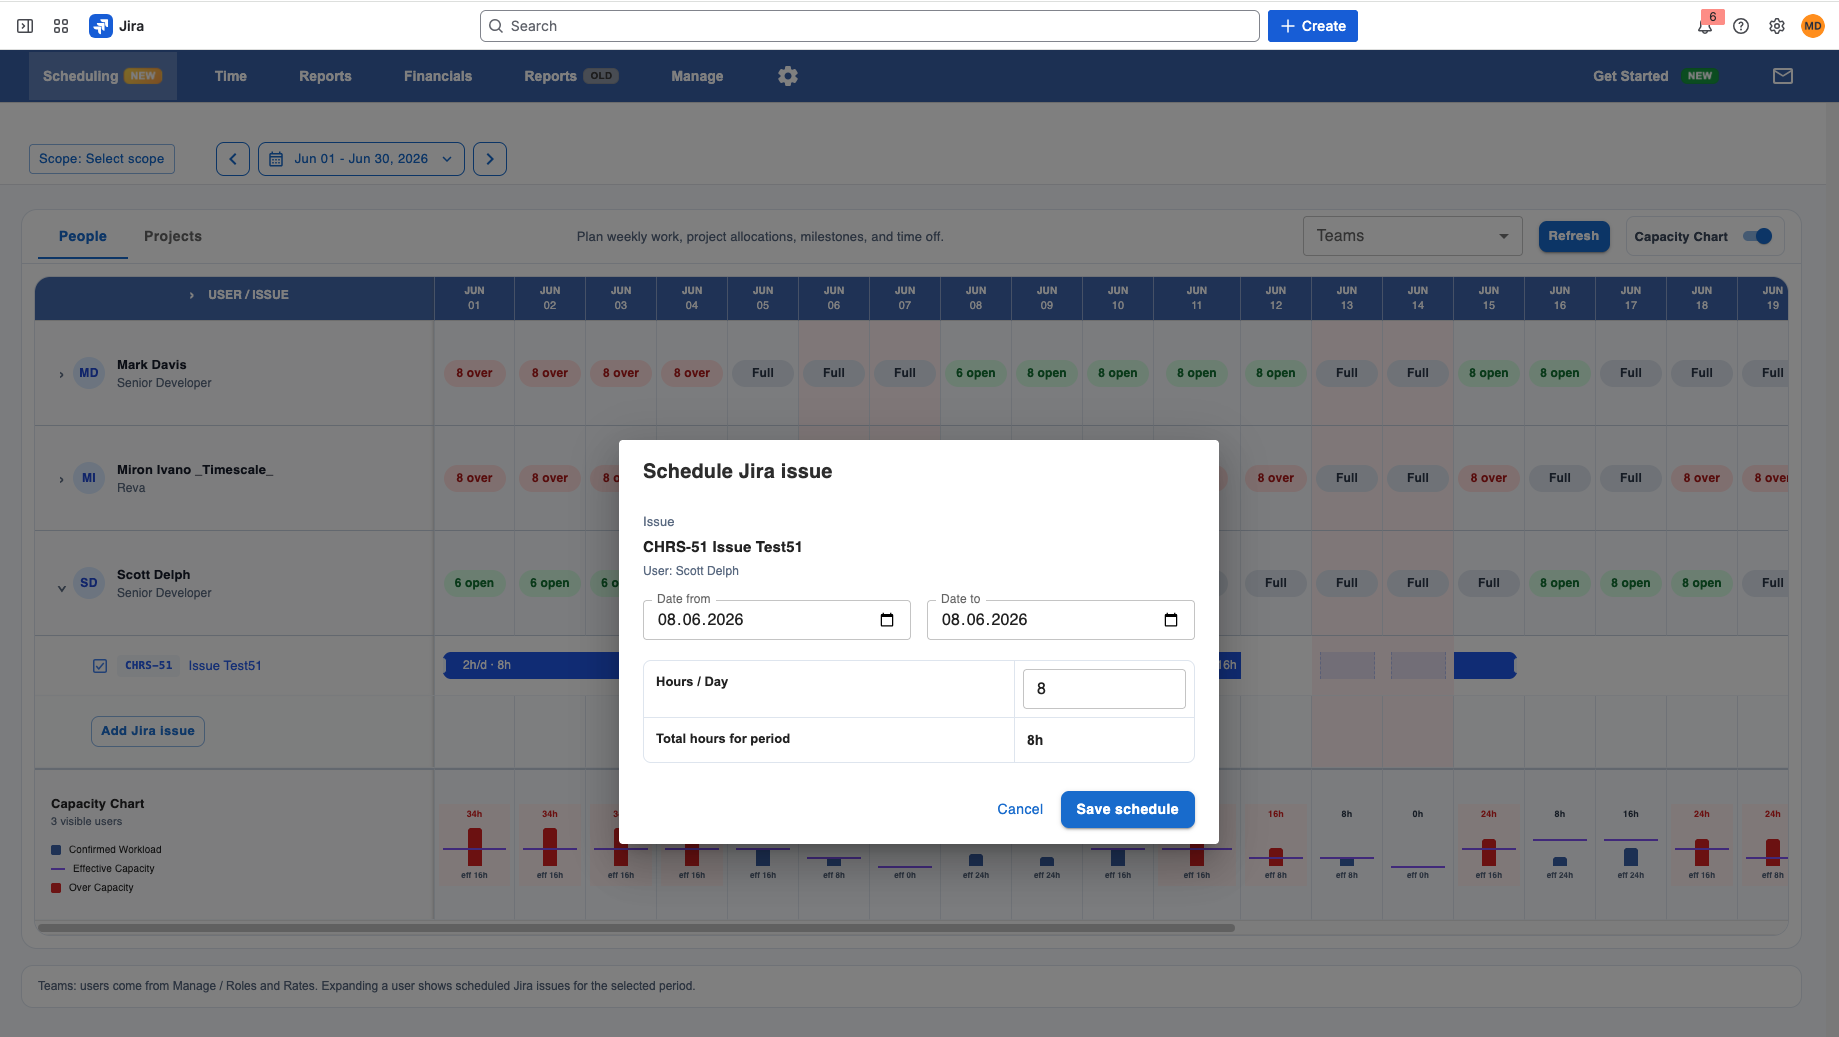The height and width of the screenshot is (1037, 1839).
Task: Toggle the Capacity Chart switch
Action: click(x=1757, y=236)
